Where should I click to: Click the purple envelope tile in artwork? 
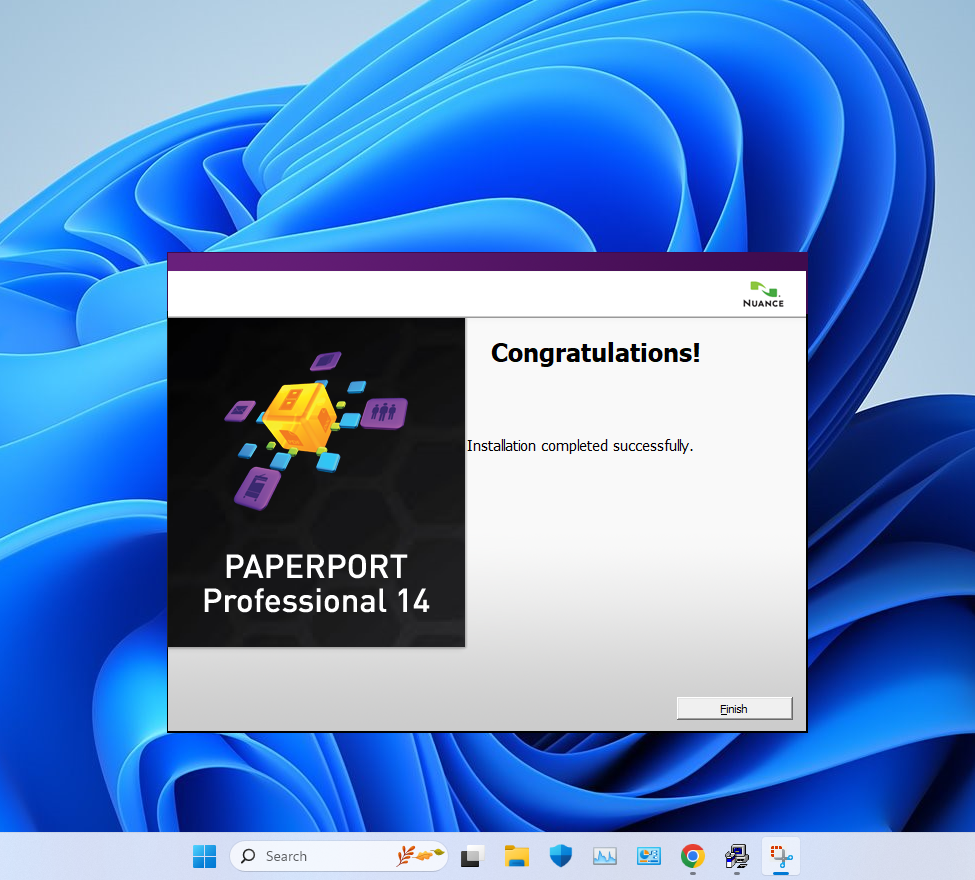click(x=243, y=409)
